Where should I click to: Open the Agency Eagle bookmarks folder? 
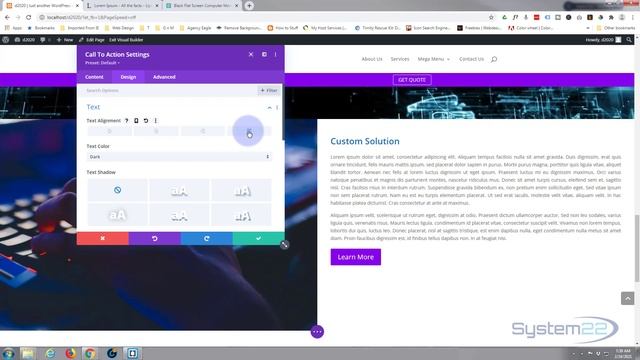pos(196,28)
